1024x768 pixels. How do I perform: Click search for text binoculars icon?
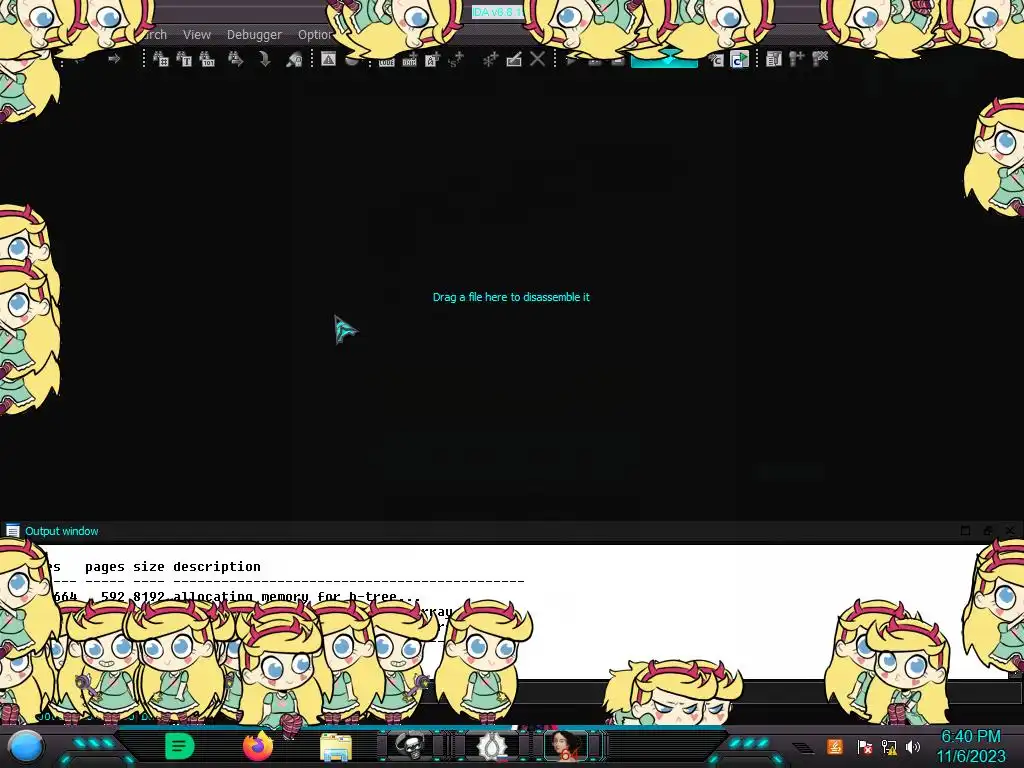[x=184, y=59]
